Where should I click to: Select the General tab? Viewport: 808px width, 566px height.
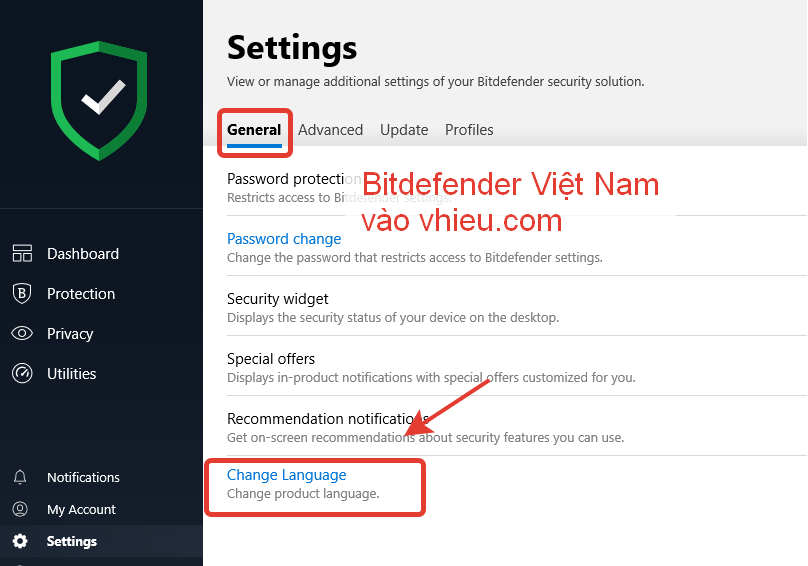click(254, 130)
